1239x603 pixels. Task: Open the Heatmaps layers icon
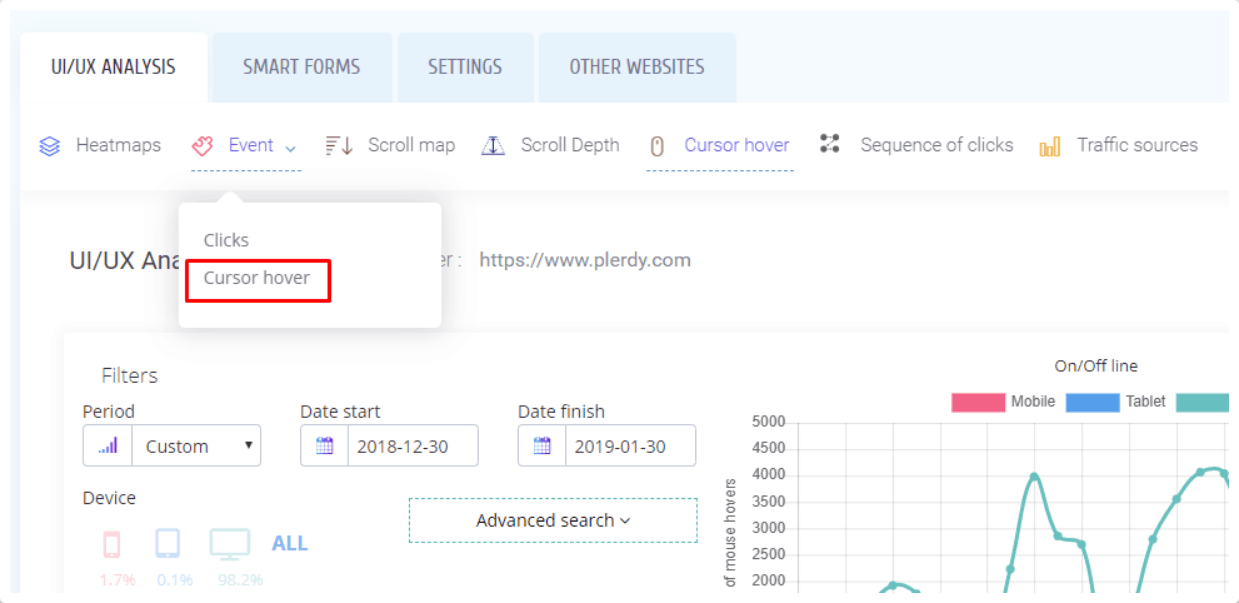click(49, 146)
